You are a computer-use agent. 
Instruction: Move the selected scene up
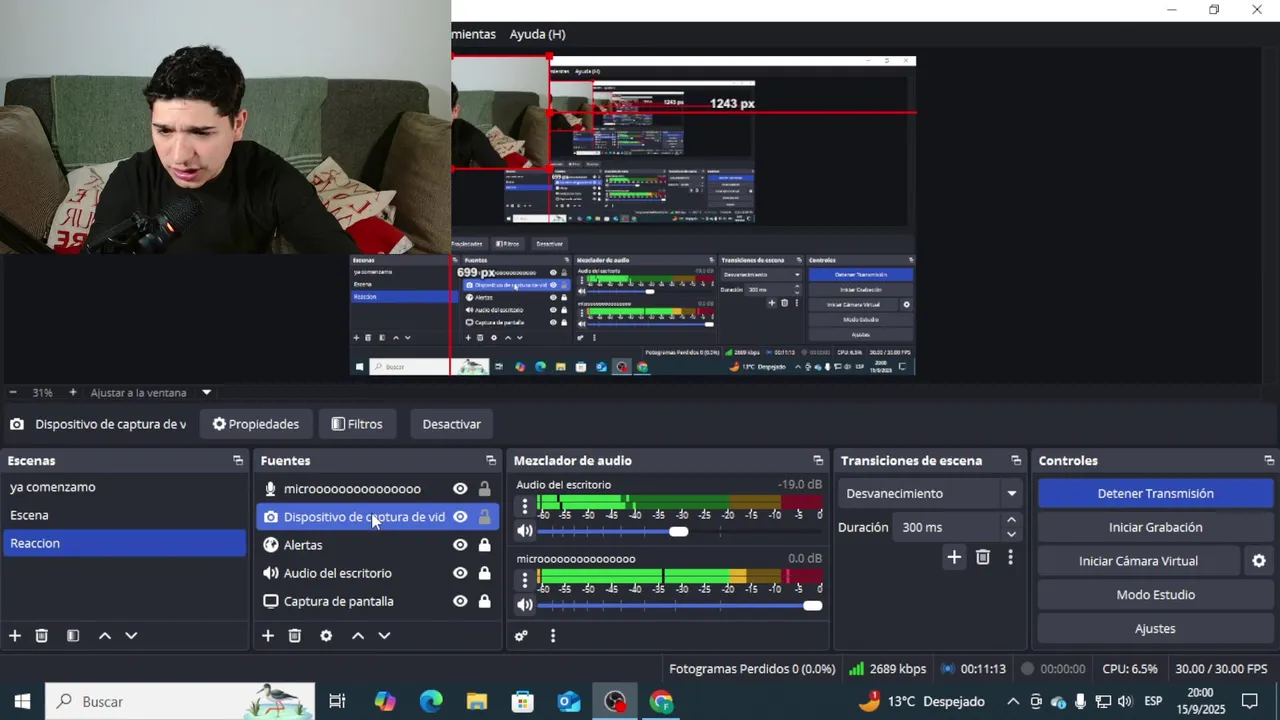(x=104, y=636)
